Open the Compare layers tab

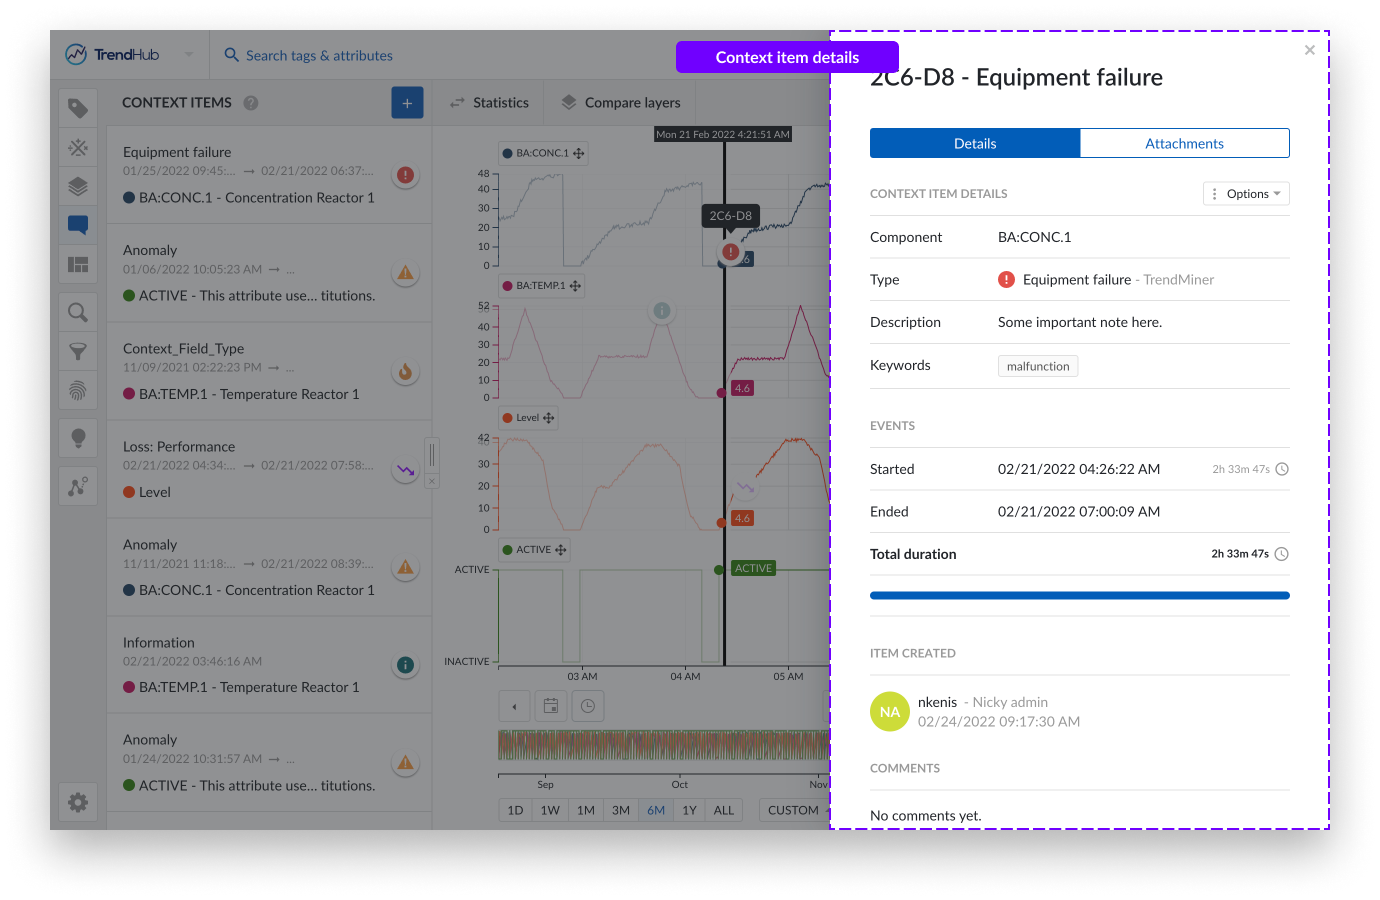click(620, 103)
